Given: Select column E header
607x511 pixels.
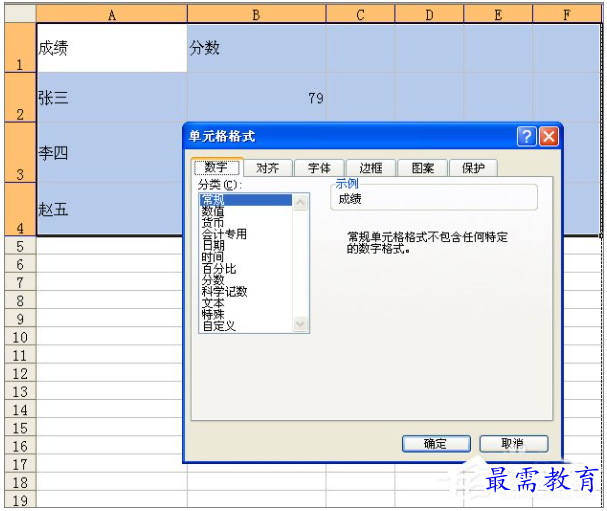Looking at the screenshot, I should point(498,15).
